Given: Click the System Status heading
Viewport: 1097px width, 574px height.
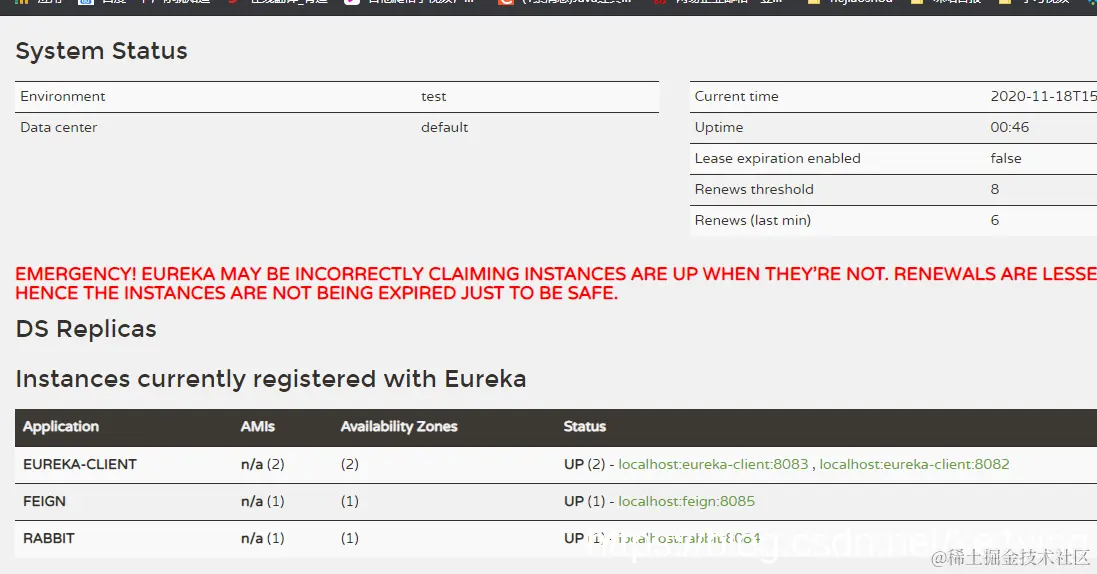Looking at the screenshot, I should coord(101,51).
